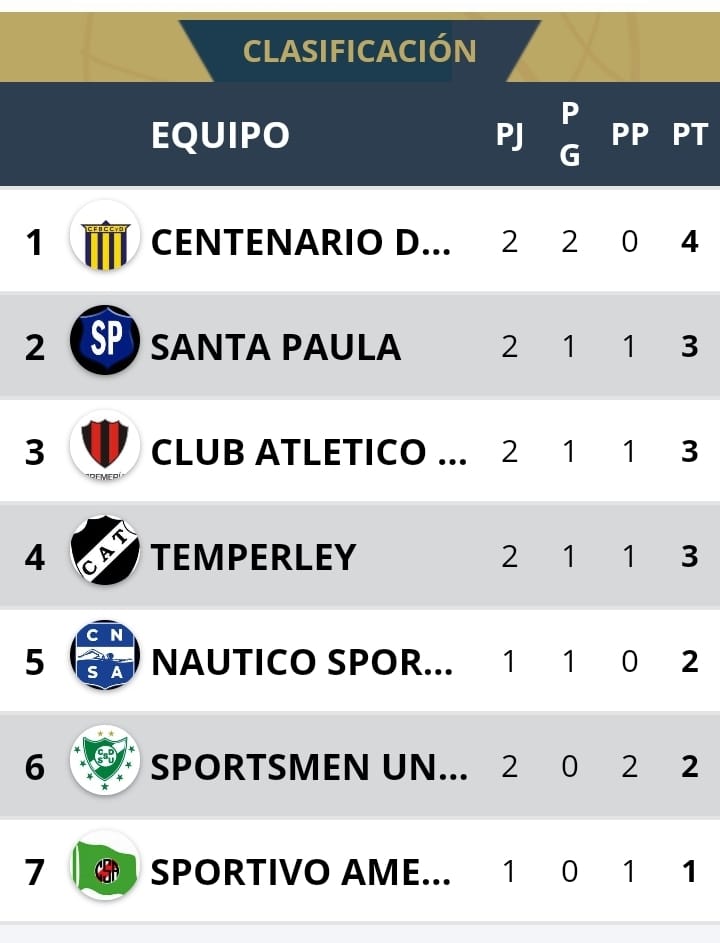Open the NAUTICO SPOR... team link
The height and width of the screenshot is (943, 720).
[302, 661]
